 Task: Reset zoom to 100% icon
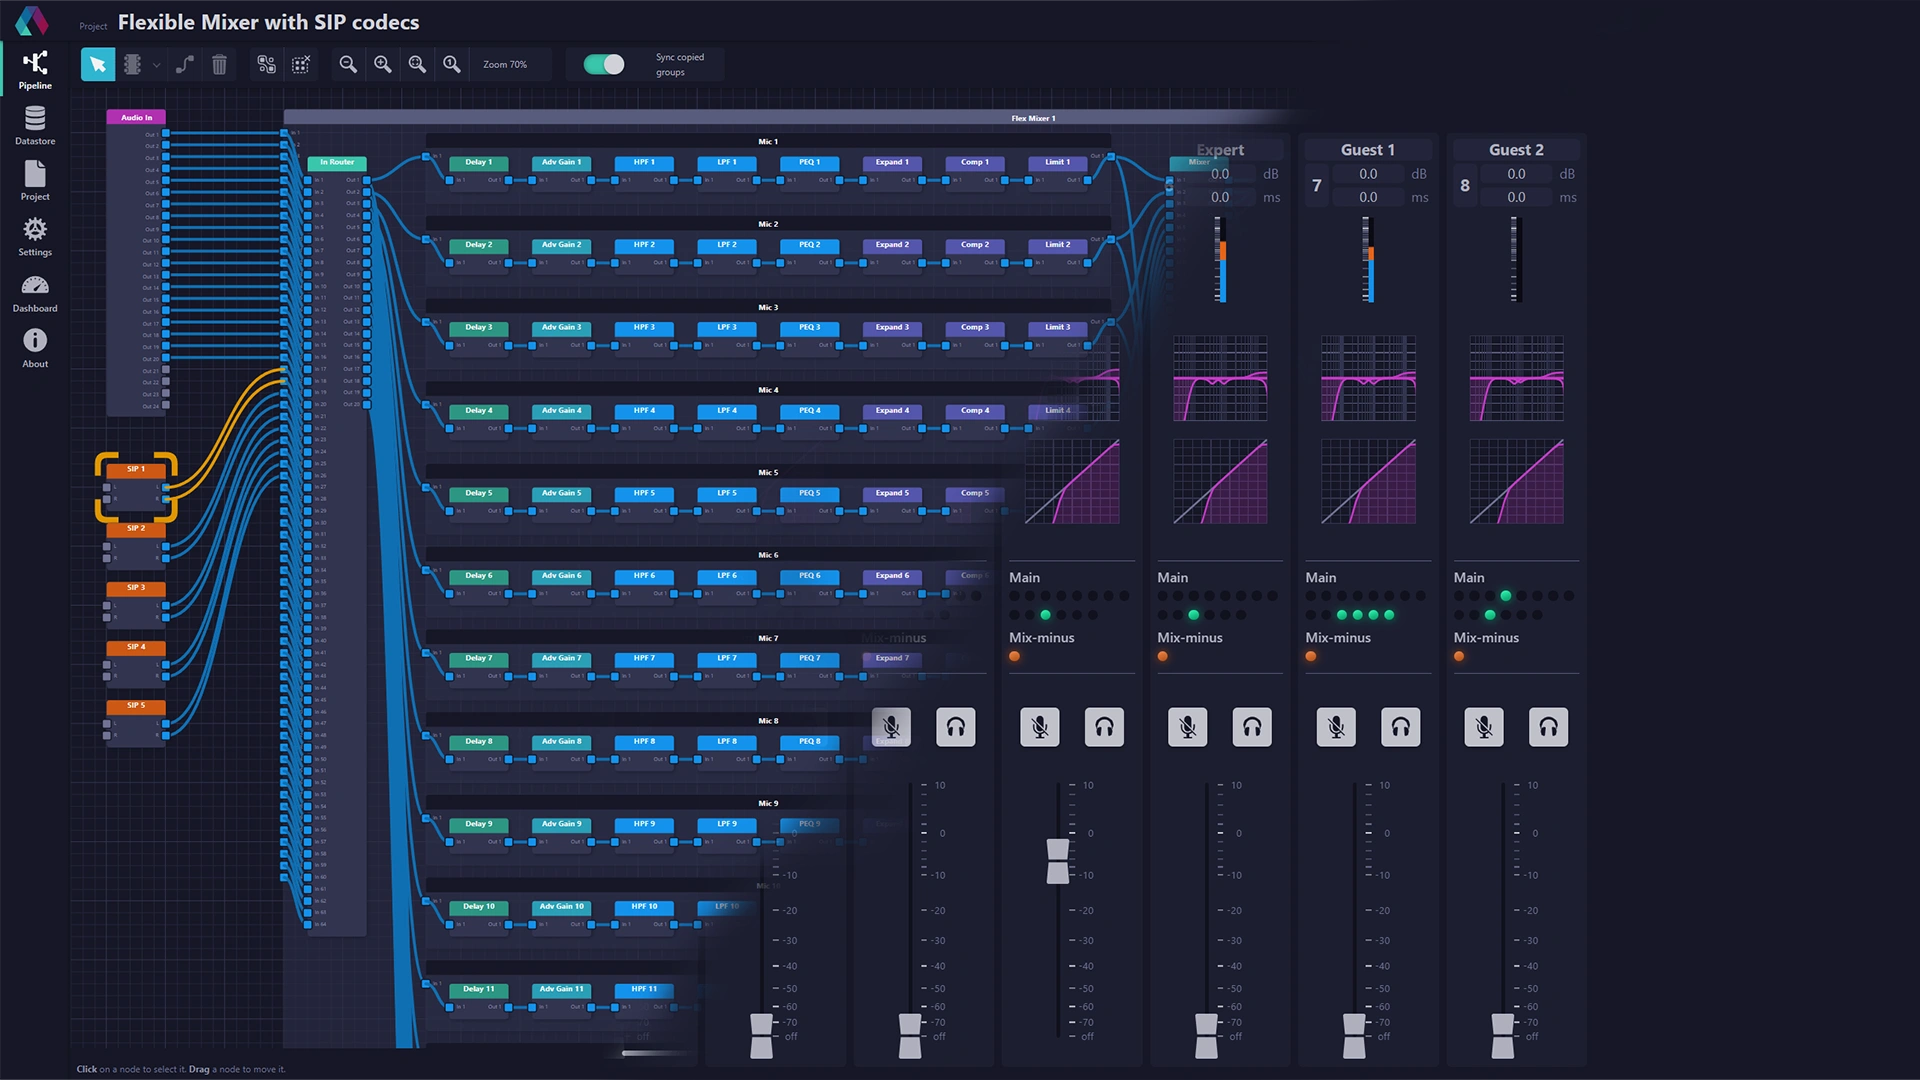click(x=452, y=65)
